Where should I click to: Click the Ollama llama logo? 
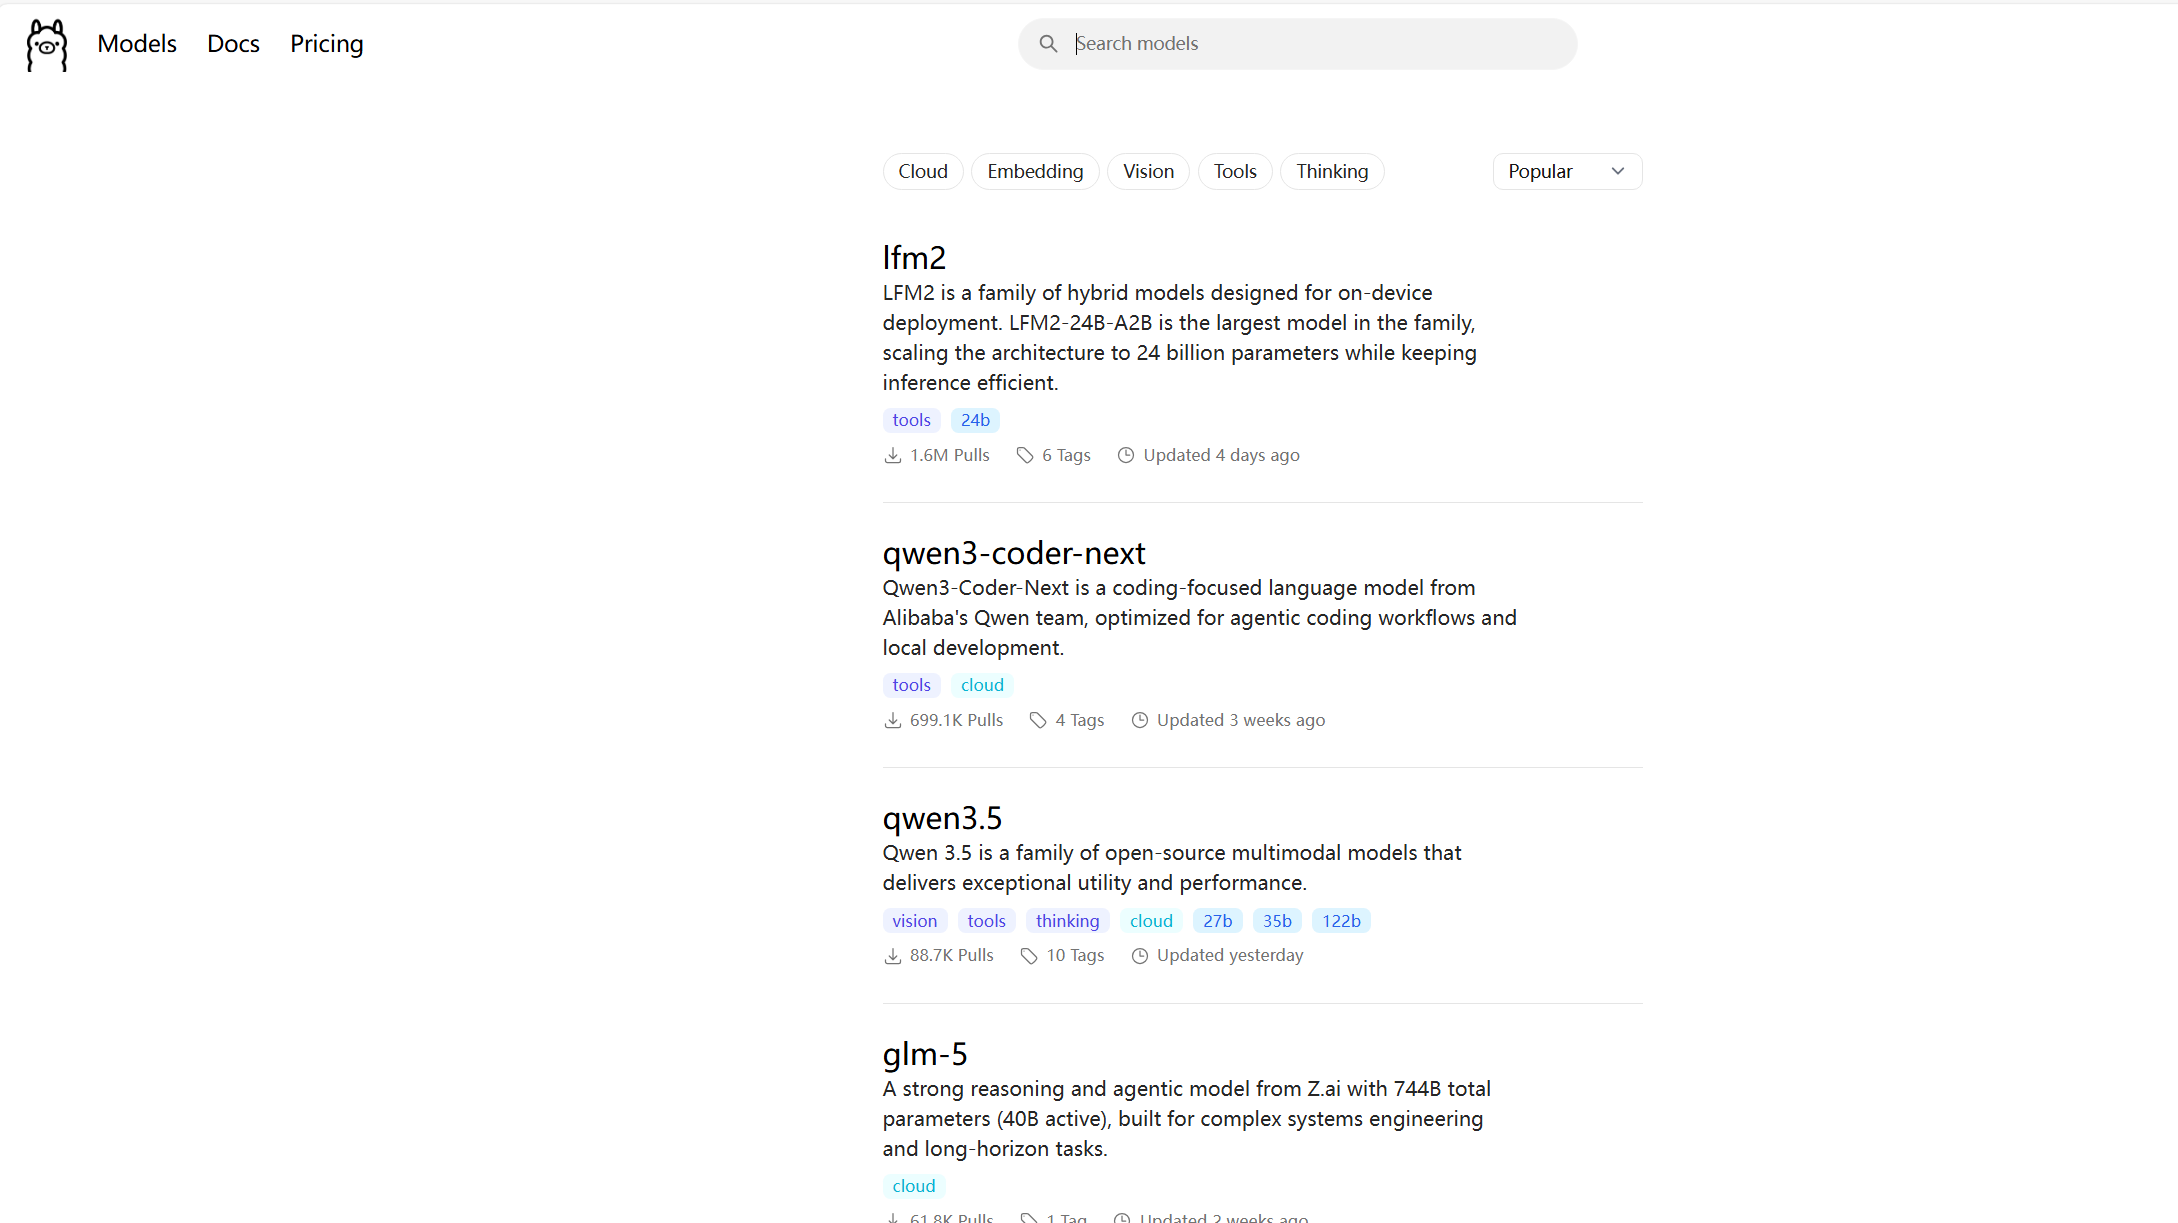coord(46,45)
